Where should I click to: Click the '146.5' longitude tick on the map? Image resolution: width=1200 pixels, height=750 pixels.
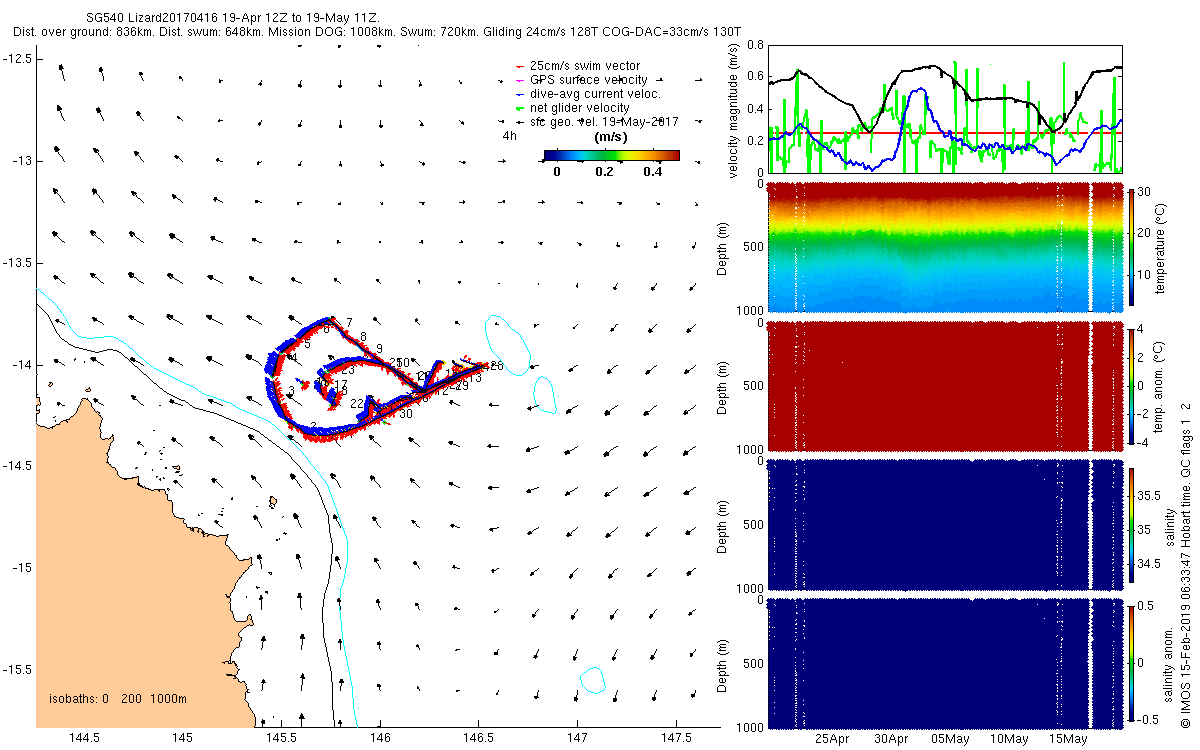[x=479, y=738]
